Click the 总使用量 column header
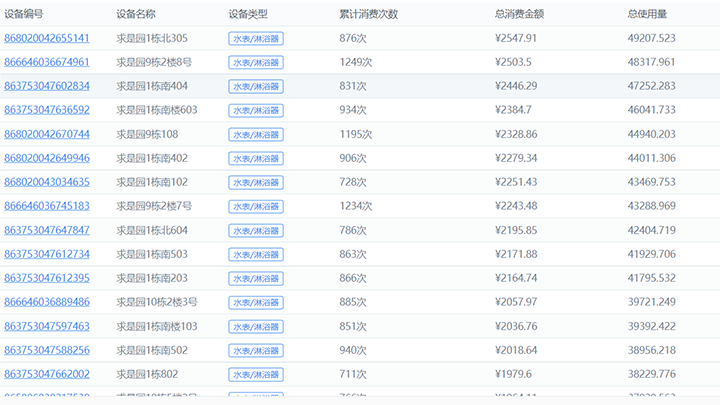 (647, 14)
